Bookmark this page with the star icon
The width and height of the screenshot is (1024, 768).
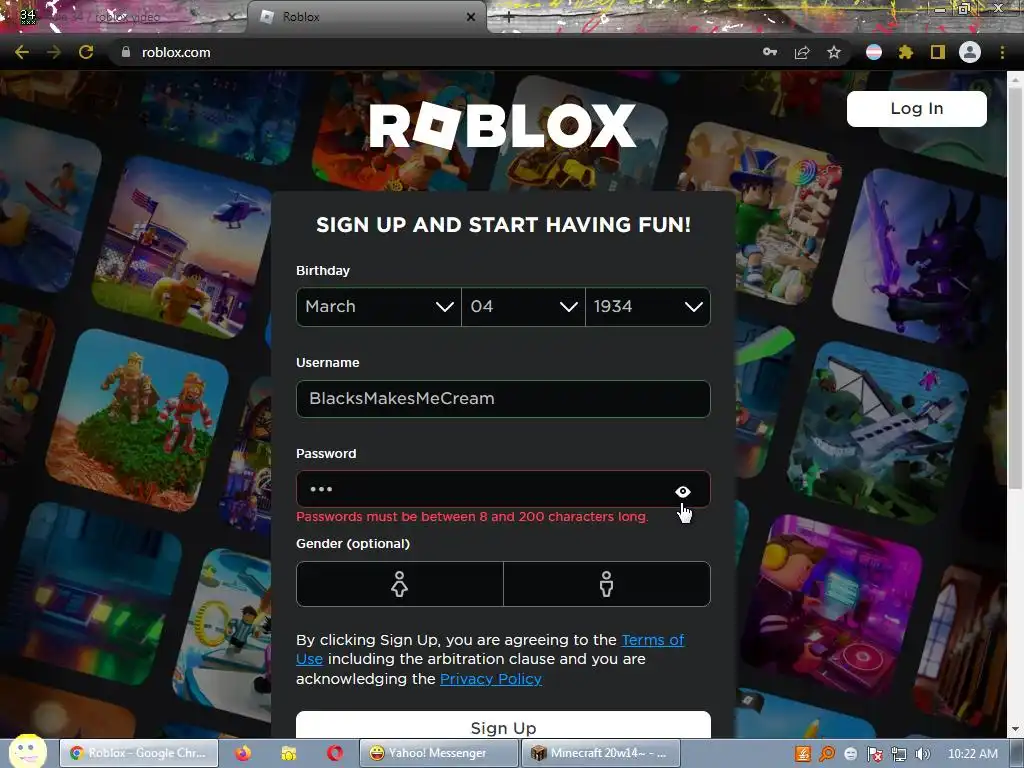pos(834,52)
